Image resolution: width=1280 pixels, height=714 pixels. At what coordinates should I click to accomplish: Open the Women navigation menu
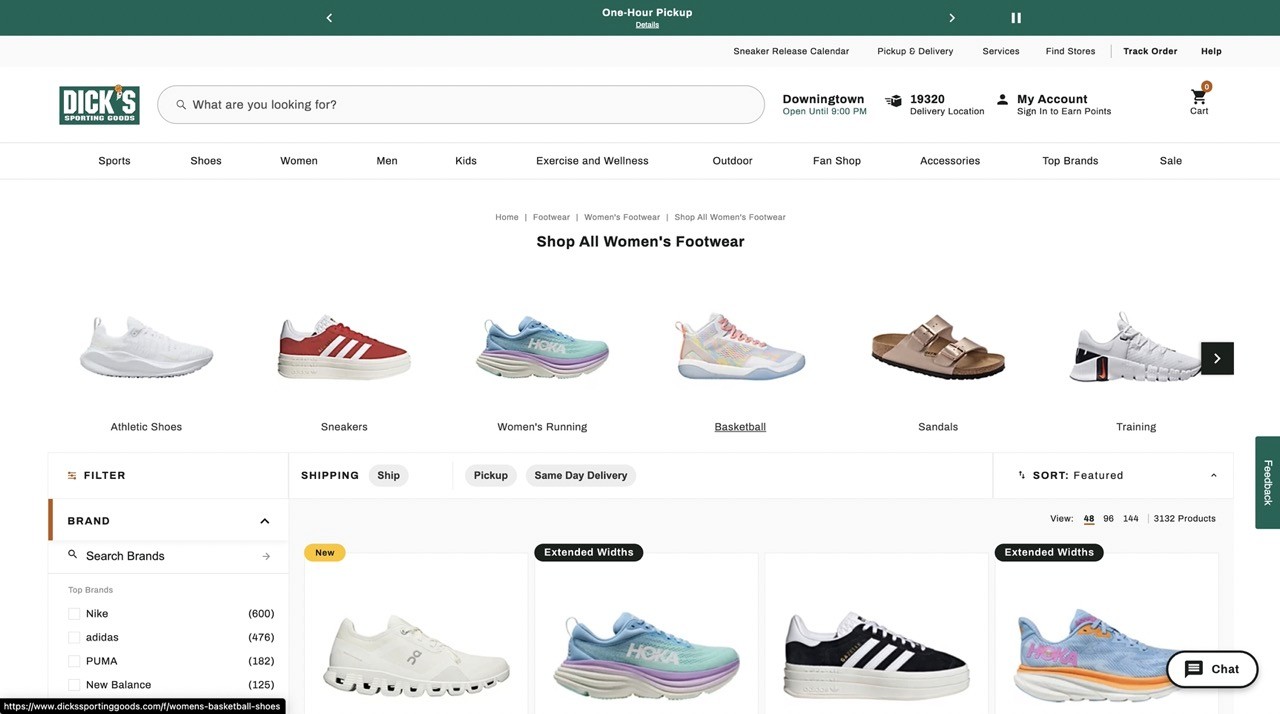tap(299, 161)
